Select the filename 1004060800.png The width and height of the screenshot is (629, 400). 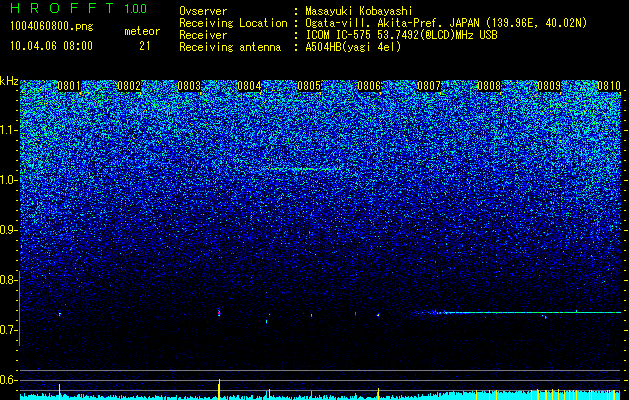(x=52, y=27)
